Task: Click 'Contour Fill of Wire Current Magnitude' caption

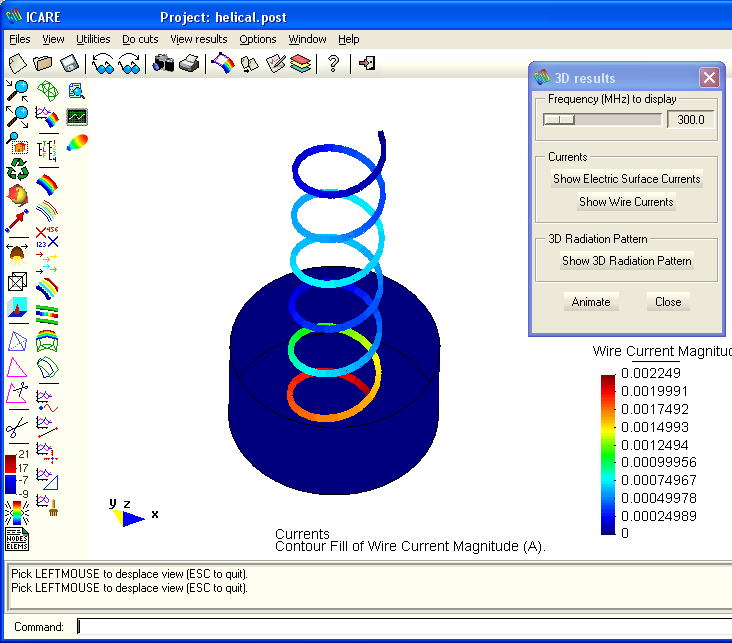Action: (410, 546)
